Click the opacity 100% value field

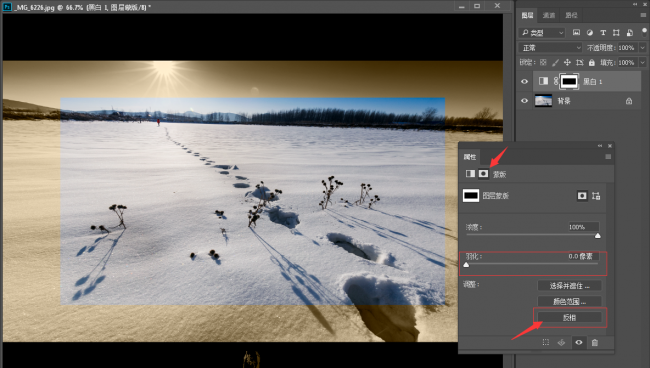pyautogui.click(x=627, y=48)
